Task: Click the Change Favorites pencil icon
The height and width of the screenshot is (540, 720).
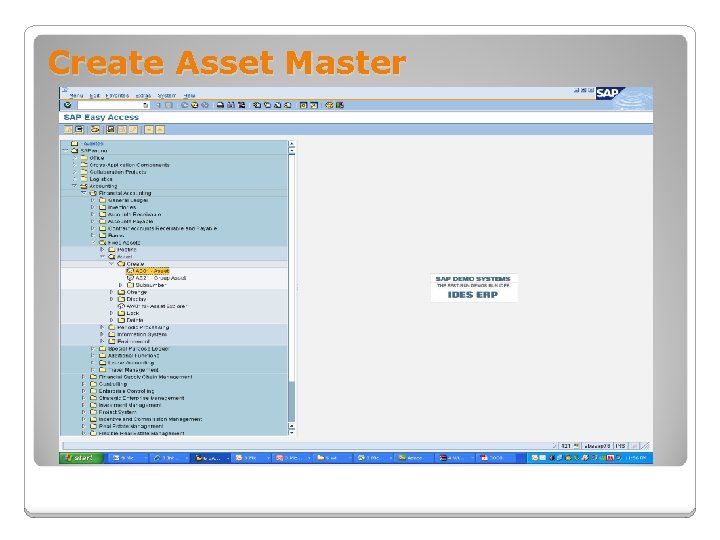Action: tap(133, 129)
